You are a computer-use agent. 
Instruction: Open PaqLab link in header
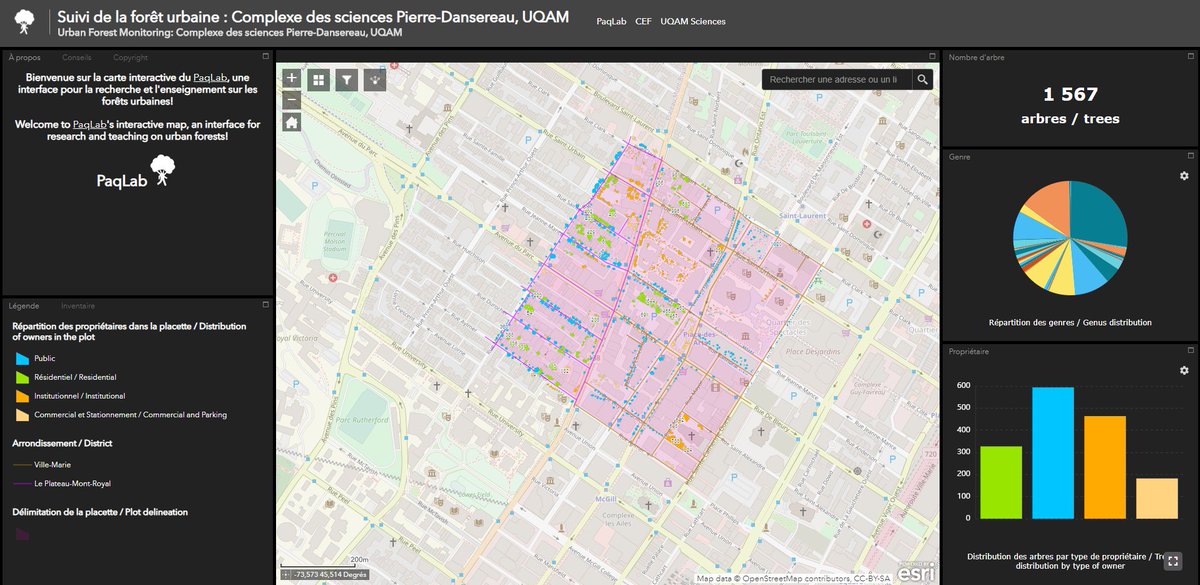coord(610,21)
